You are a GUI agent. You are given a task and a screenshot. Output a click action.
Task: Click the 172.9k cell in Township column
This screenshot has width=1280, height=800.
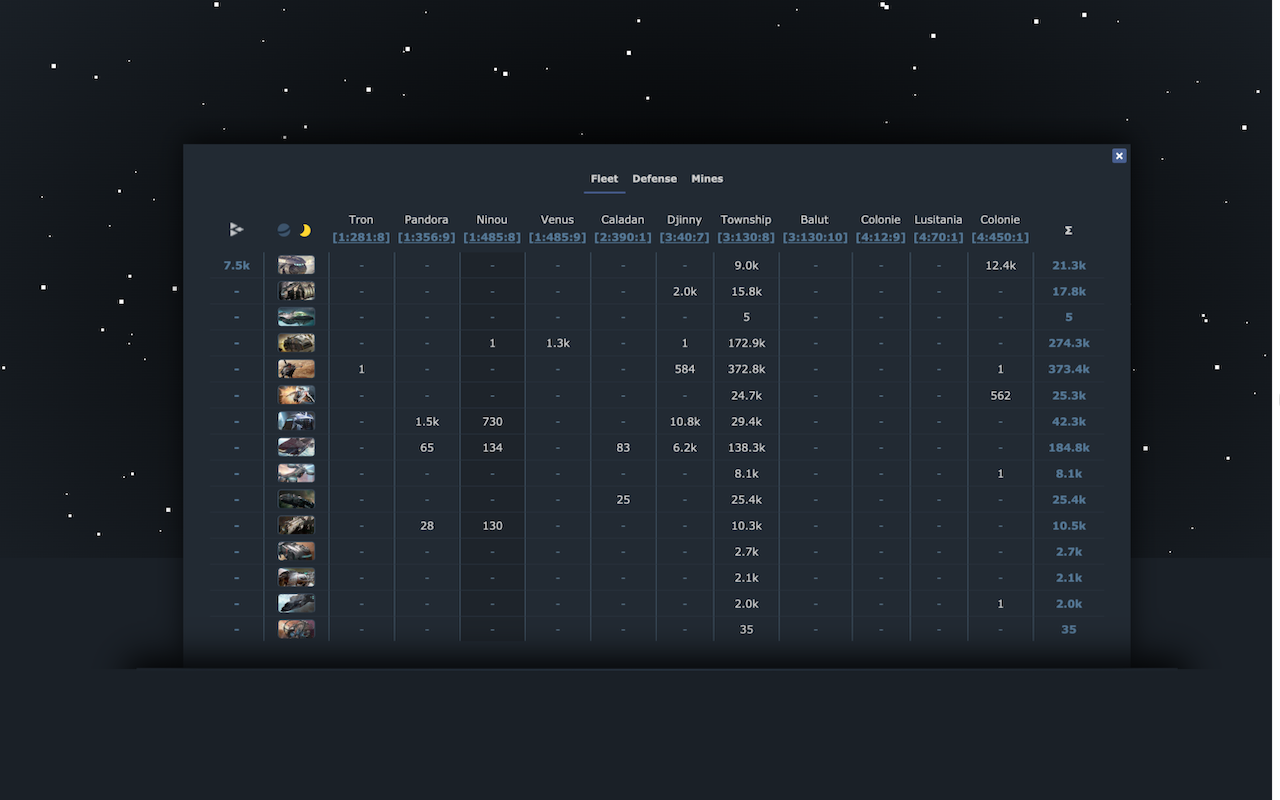pos(746,343)
